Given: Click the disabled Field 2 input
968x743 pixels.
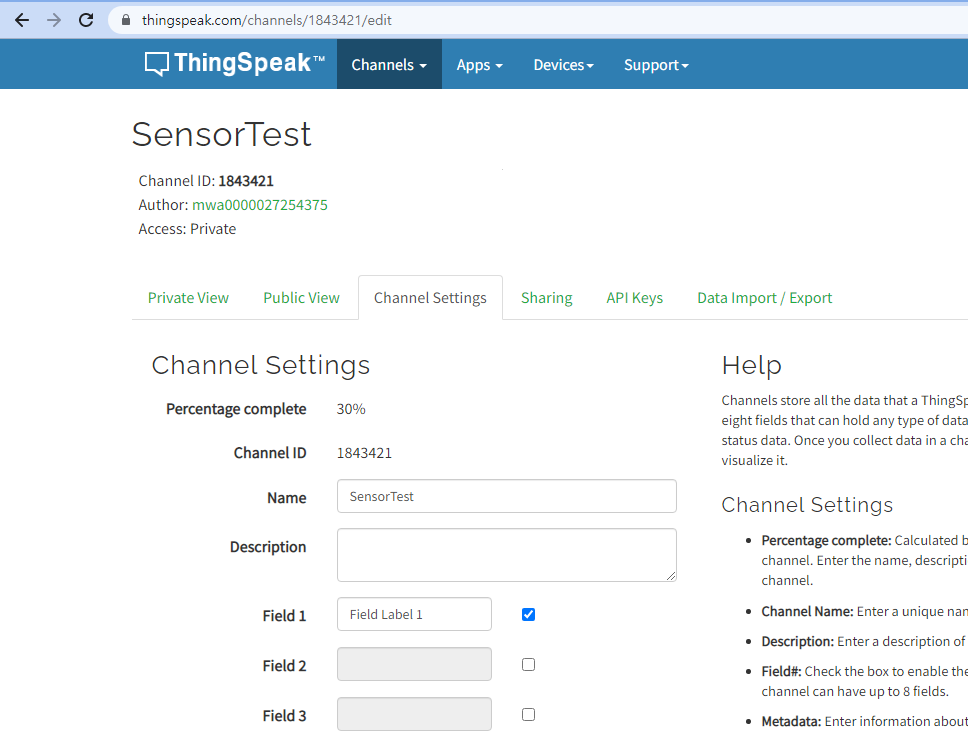Looking at the screenshot, I should tap(414, 664).
